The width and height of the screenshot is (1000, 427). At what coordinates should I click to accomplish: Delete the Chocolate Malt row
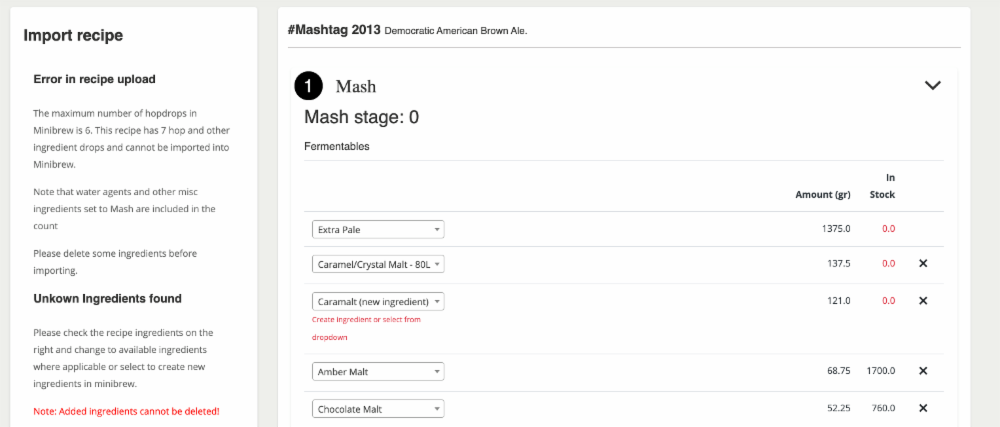[922, 409]
